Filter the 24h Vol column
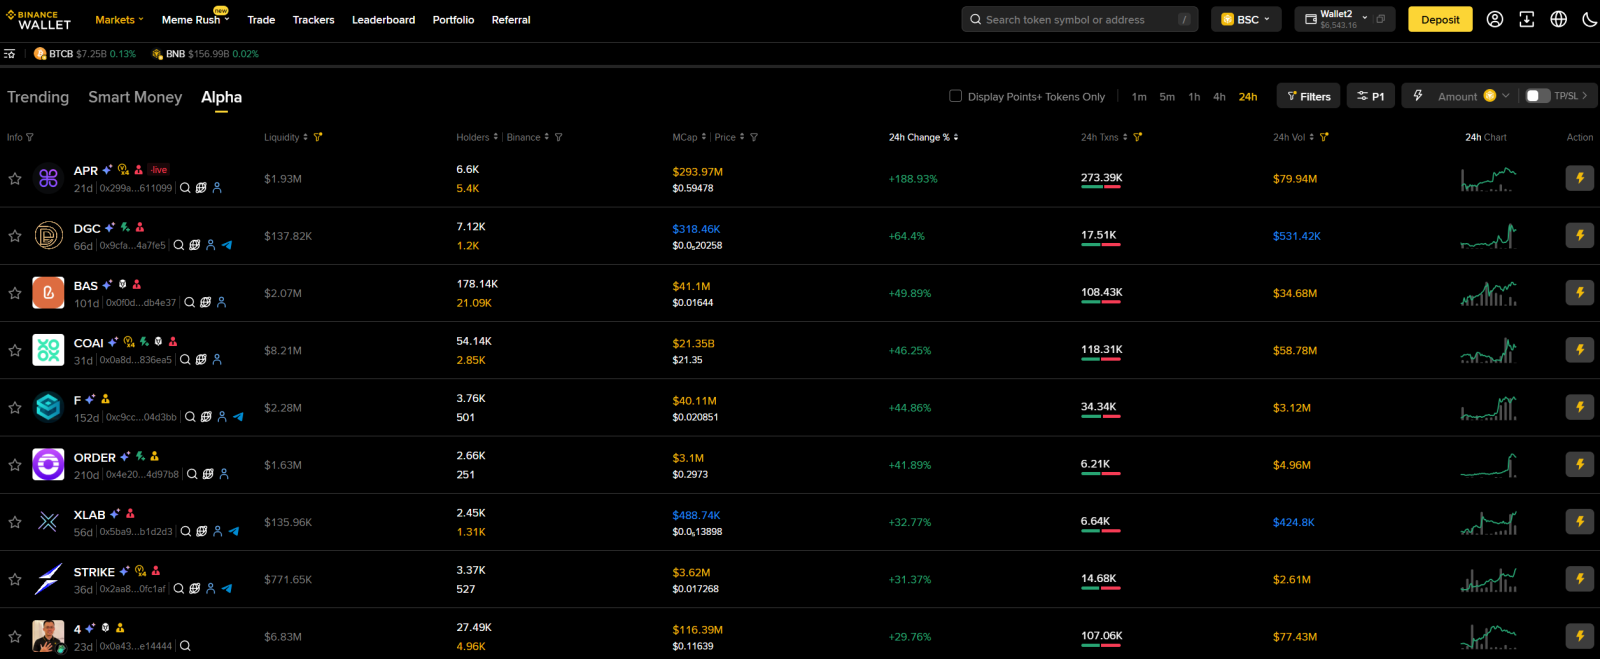The image size is (1600, 659). pos(1324,137)
